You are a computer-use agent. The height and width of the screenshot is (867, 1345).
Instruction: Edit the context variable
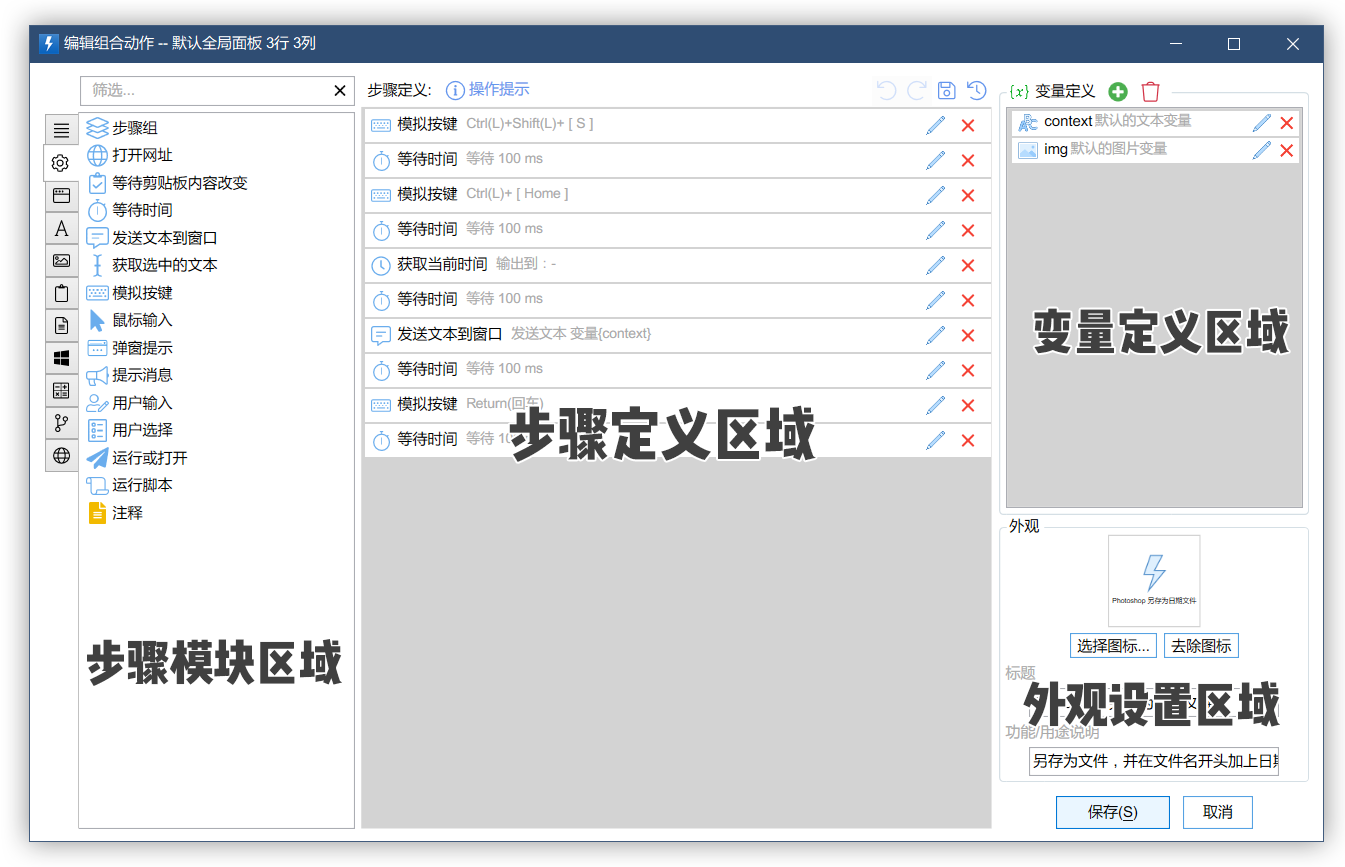click(x=1262, y=122)
